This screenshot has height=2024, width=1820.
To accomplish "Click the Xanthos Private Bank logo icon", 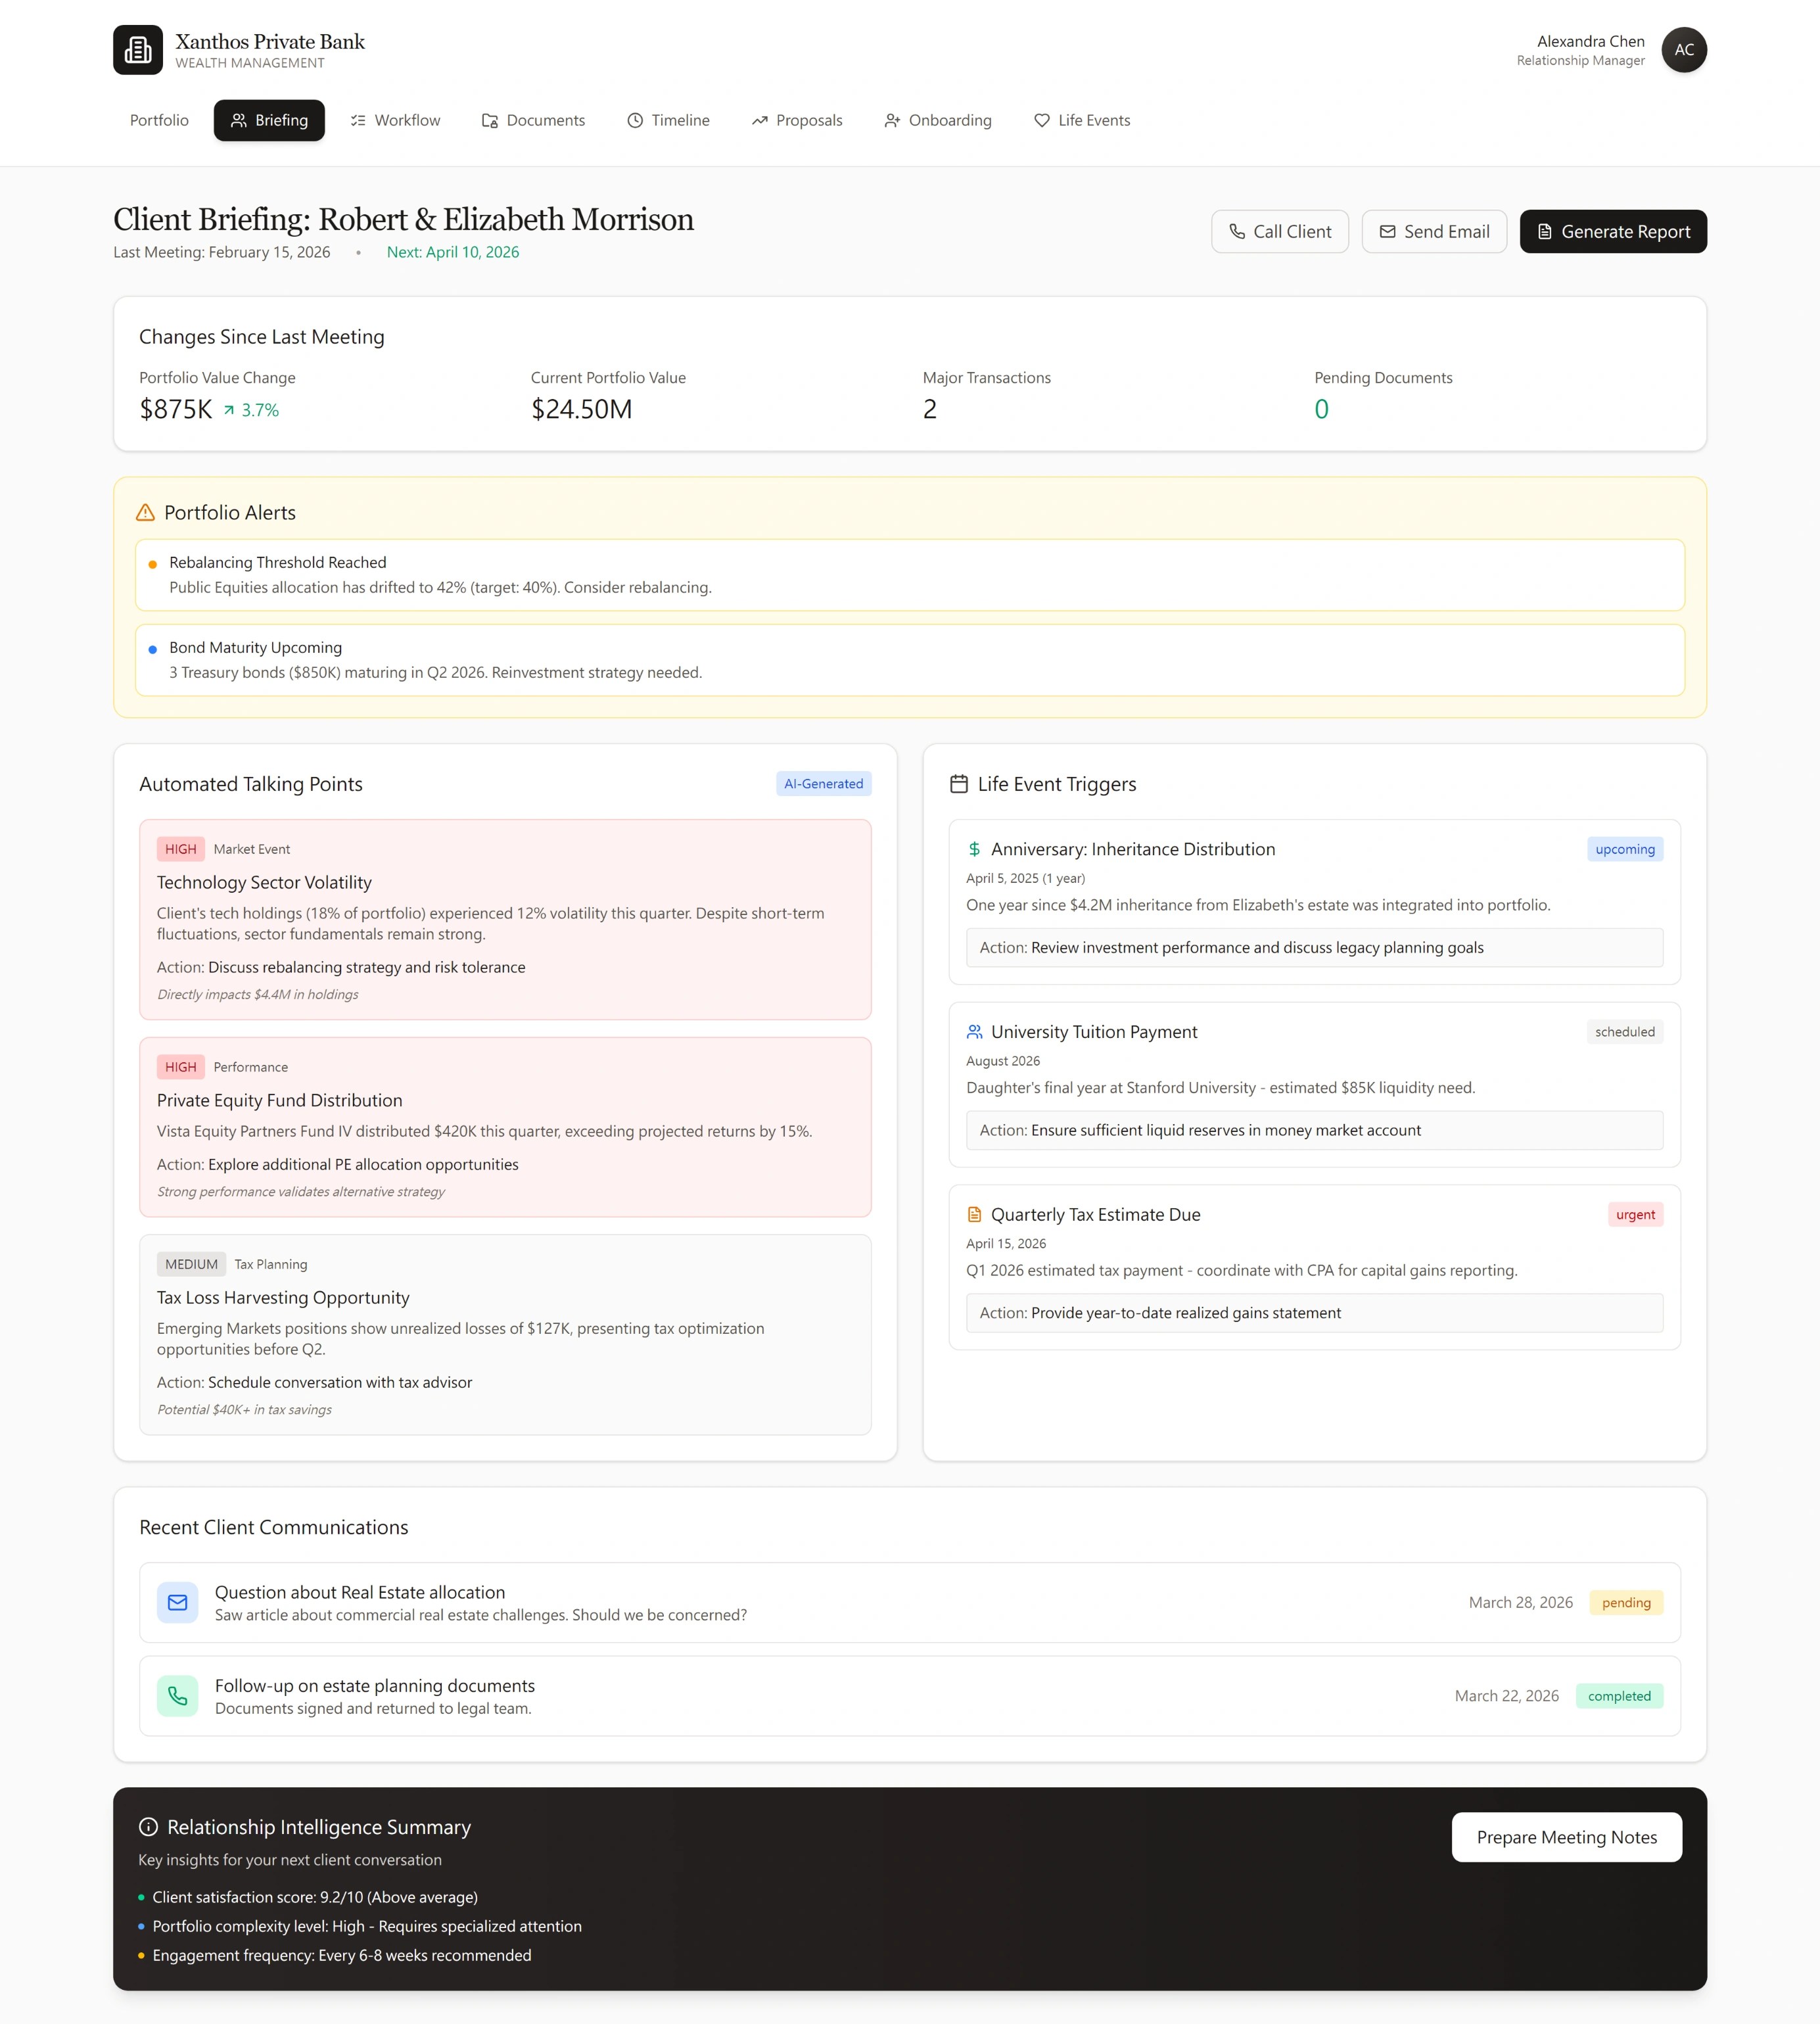I will tap(137, 50).
